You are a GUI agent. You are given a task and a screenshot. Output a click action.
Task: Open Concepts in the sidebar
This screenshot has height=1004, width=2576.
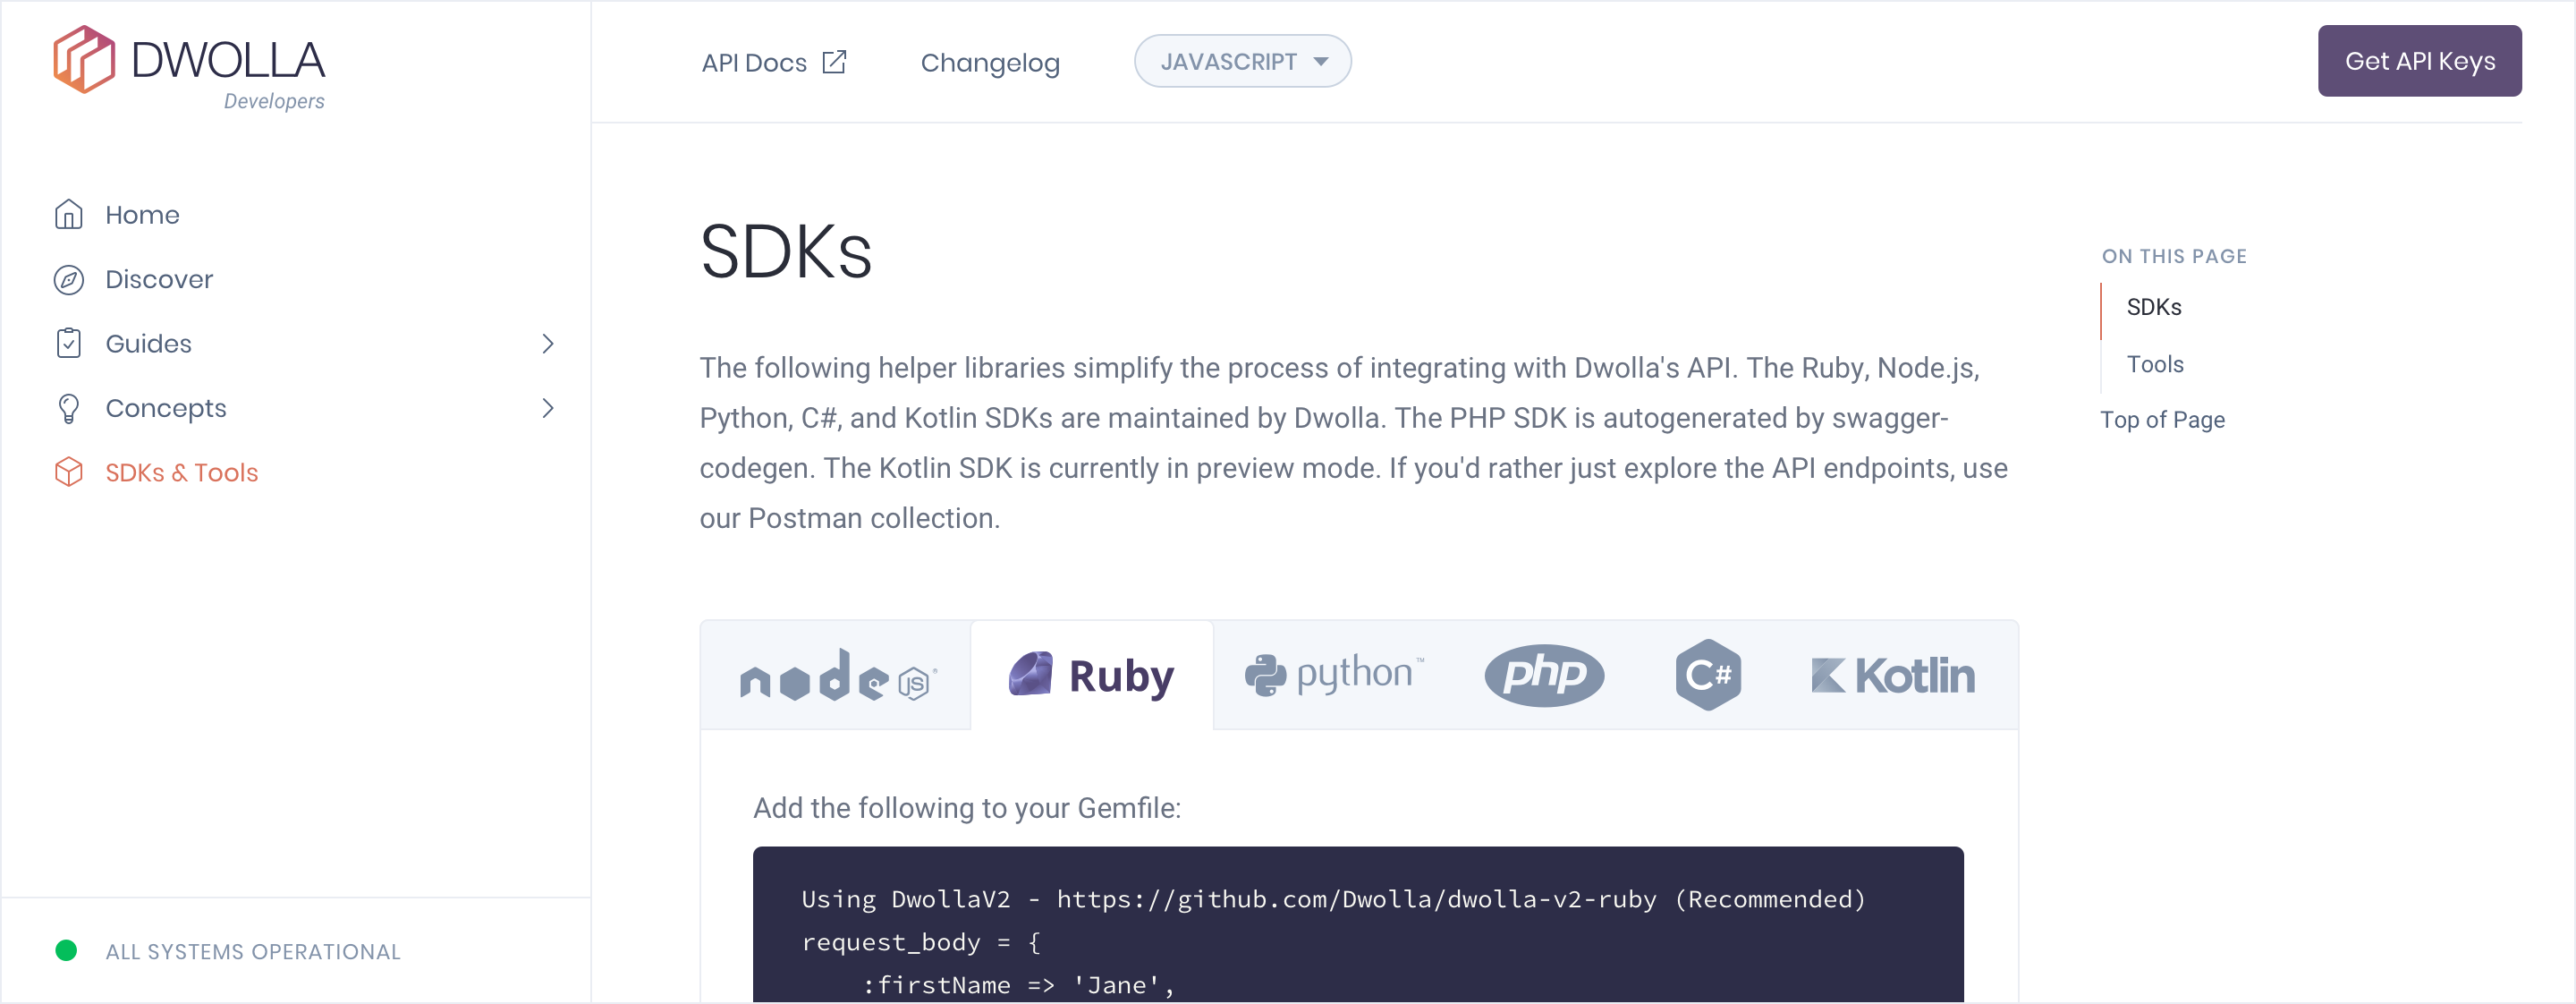coord(166,408)
